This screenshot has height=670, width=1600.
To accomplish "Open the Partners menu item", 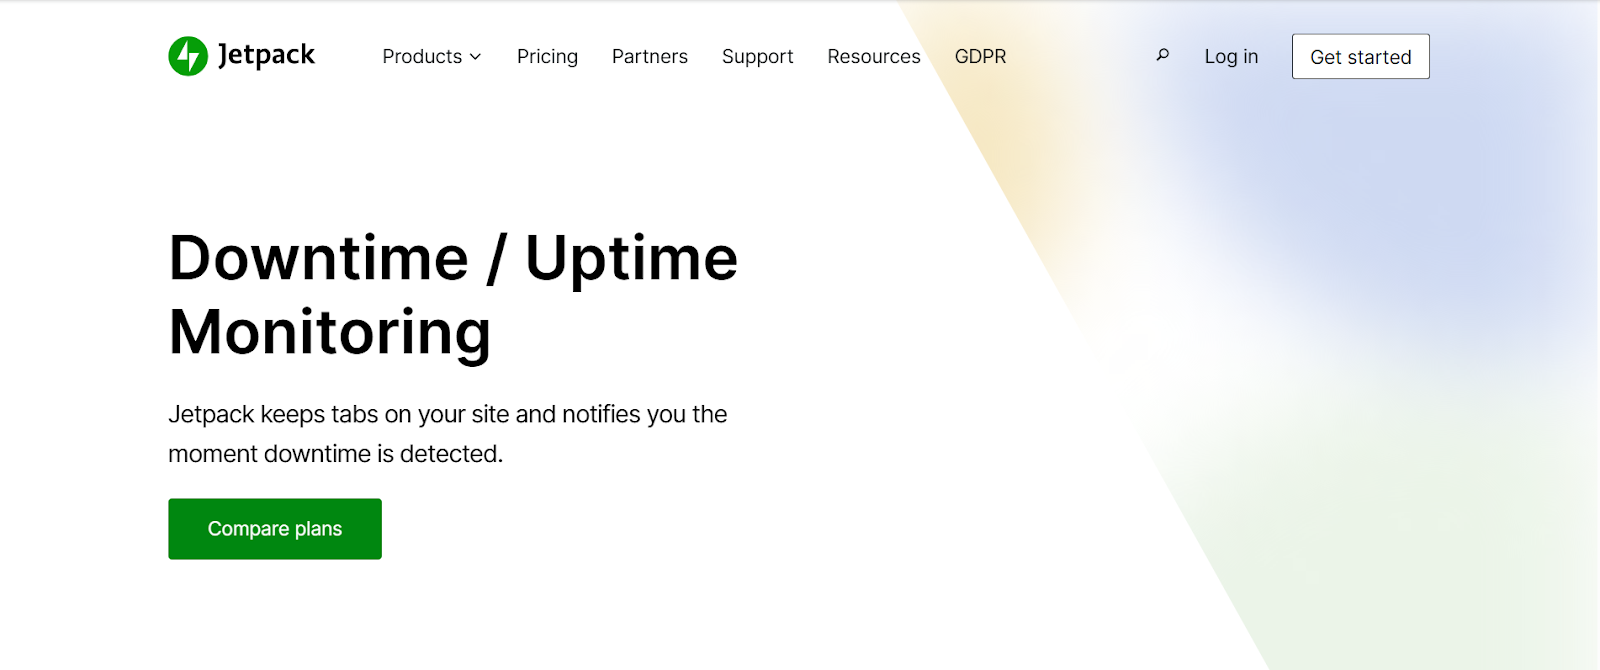I will [650, 57].
